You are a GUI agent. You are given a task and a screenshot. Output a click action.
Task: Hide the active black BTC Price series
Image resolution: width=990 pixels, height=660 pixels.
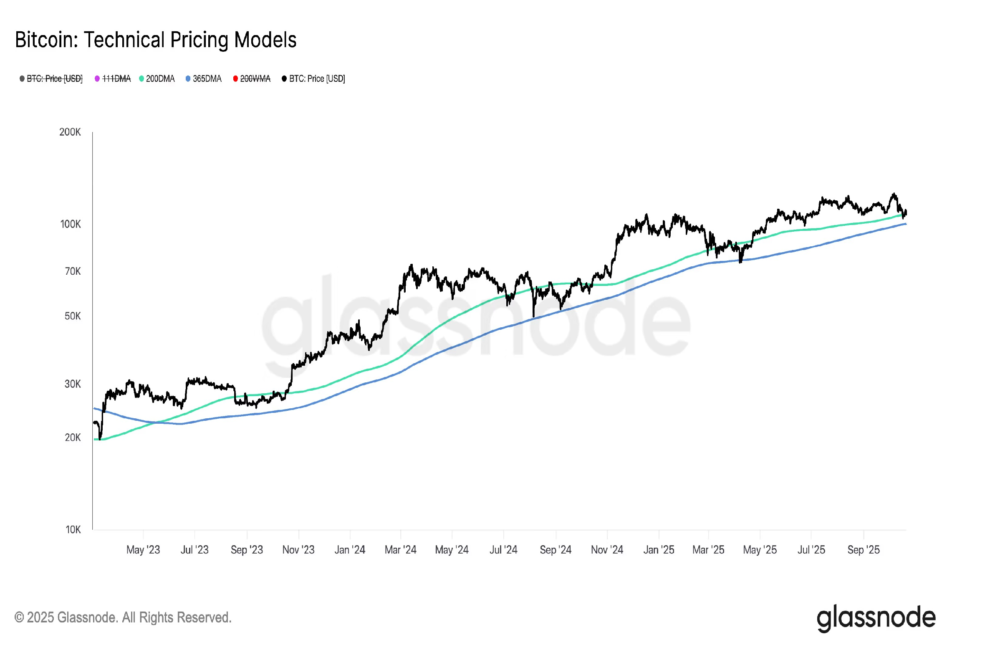coord(317,78)
